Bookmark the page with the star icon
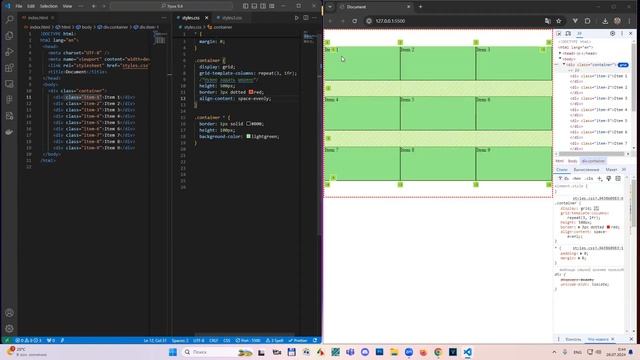640x360 pixels. 558,21
